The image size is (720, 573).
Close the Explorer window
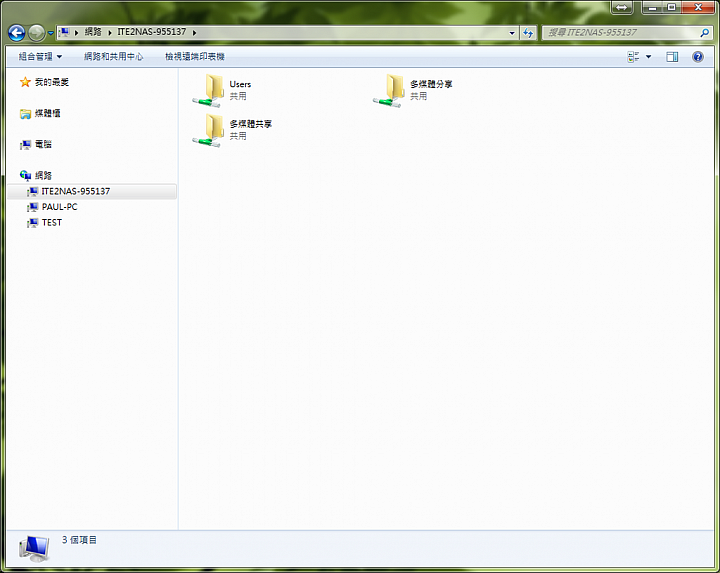coord(698,7)
